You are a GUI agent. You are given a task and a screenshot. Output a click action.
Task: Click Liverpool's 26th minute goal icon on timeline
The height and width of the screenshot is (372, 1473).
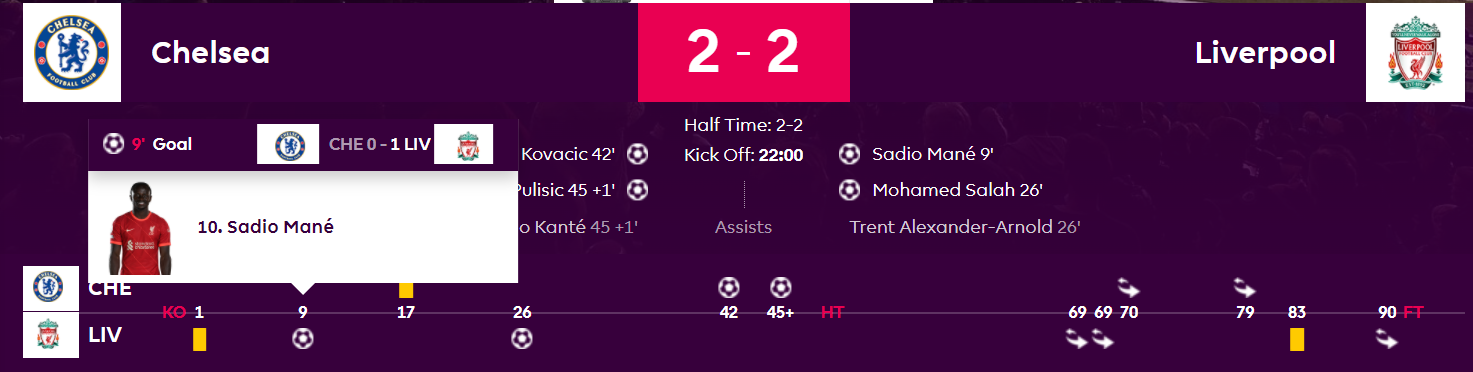click(521, 339)
